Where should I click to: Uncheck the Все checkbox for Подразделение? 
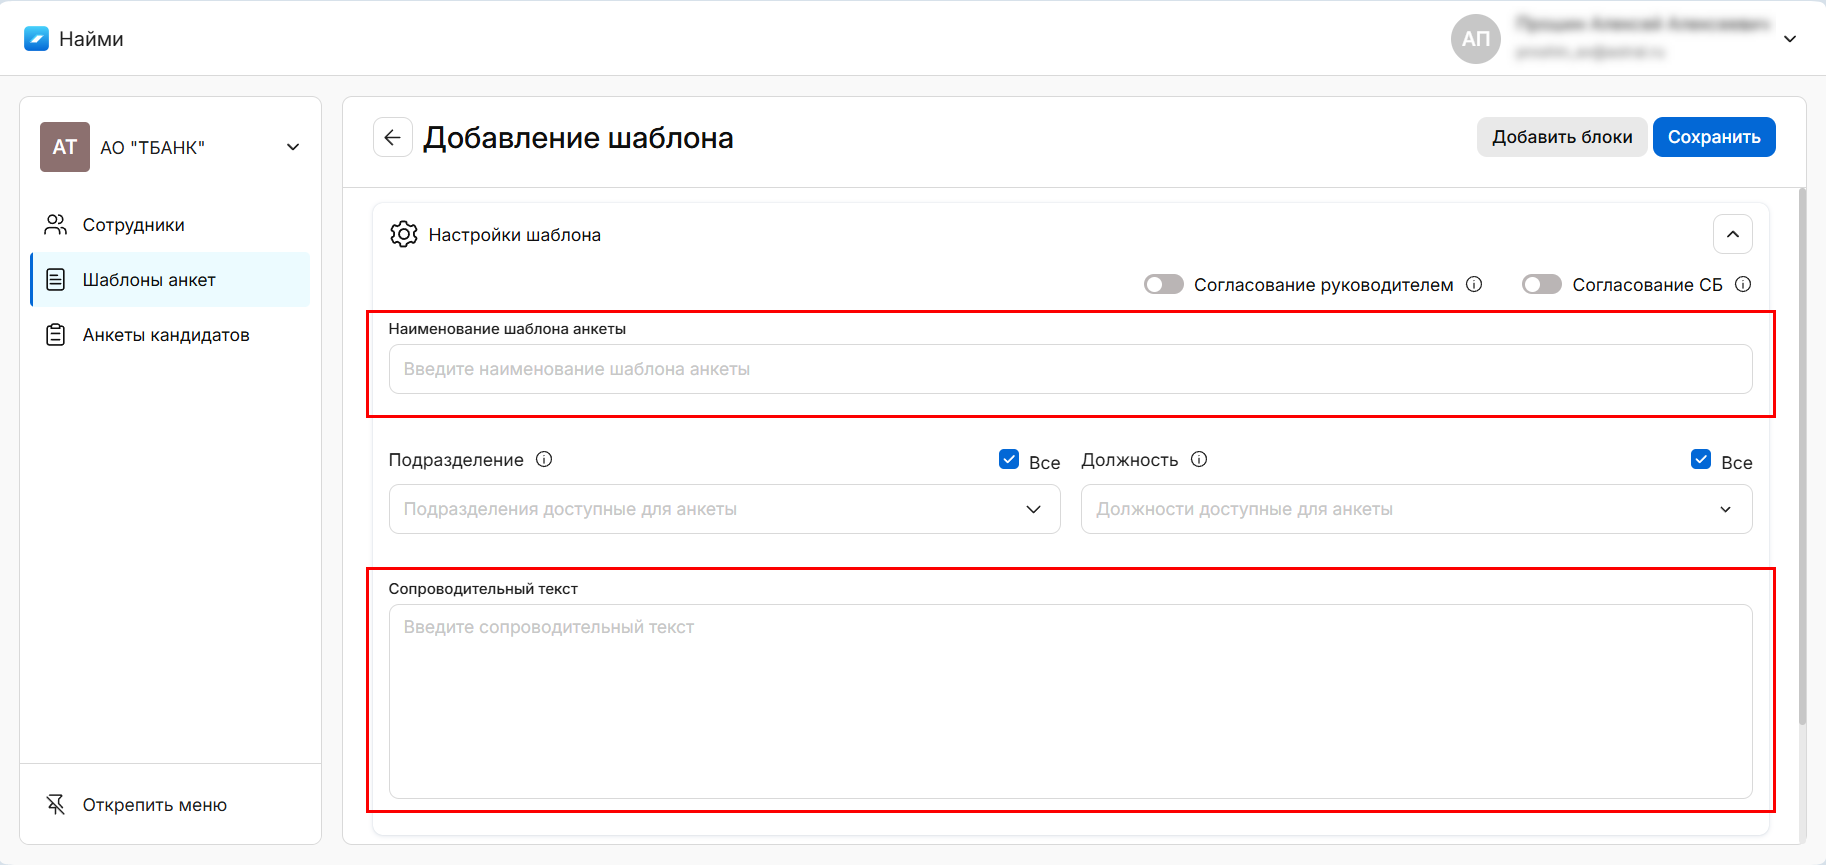[1008, 459]
